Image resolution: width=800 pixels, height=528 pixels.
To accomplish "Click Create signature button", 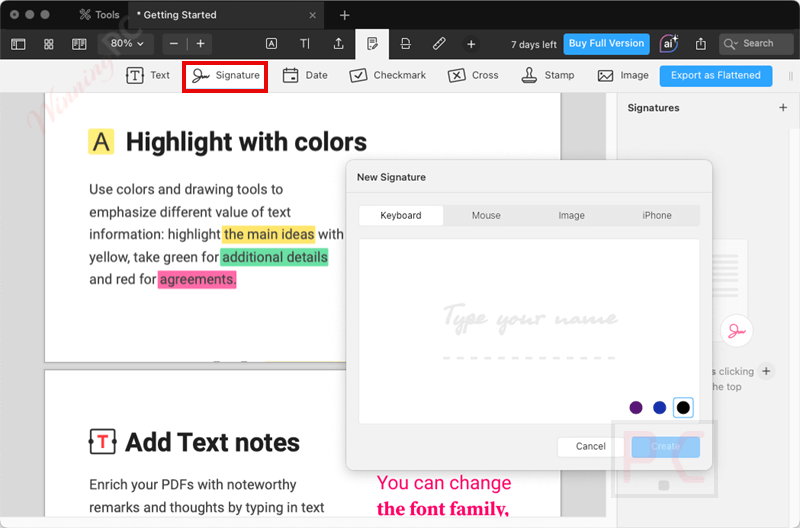I will tap(665, 446).
